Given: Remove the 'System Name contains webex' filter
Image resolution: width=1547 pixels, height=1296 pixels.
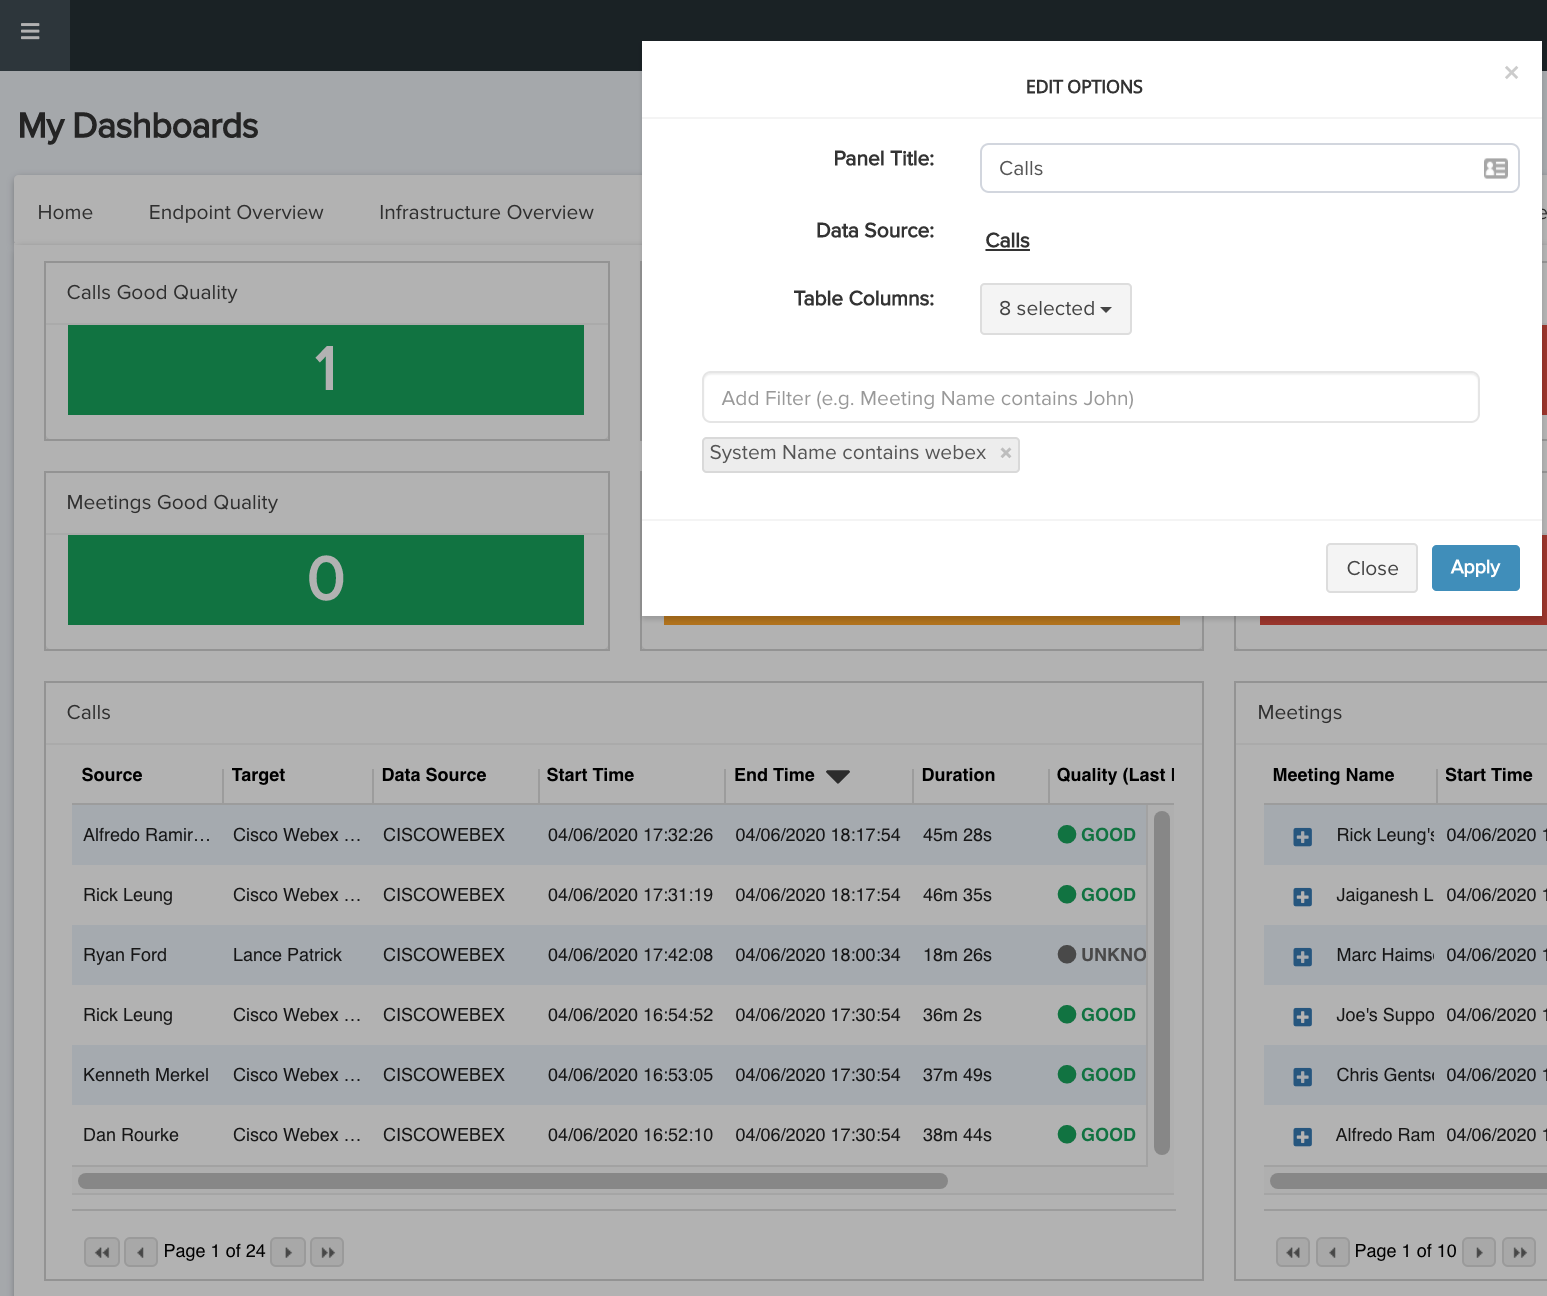Looking at the screenshot, I should point(1006,453).
